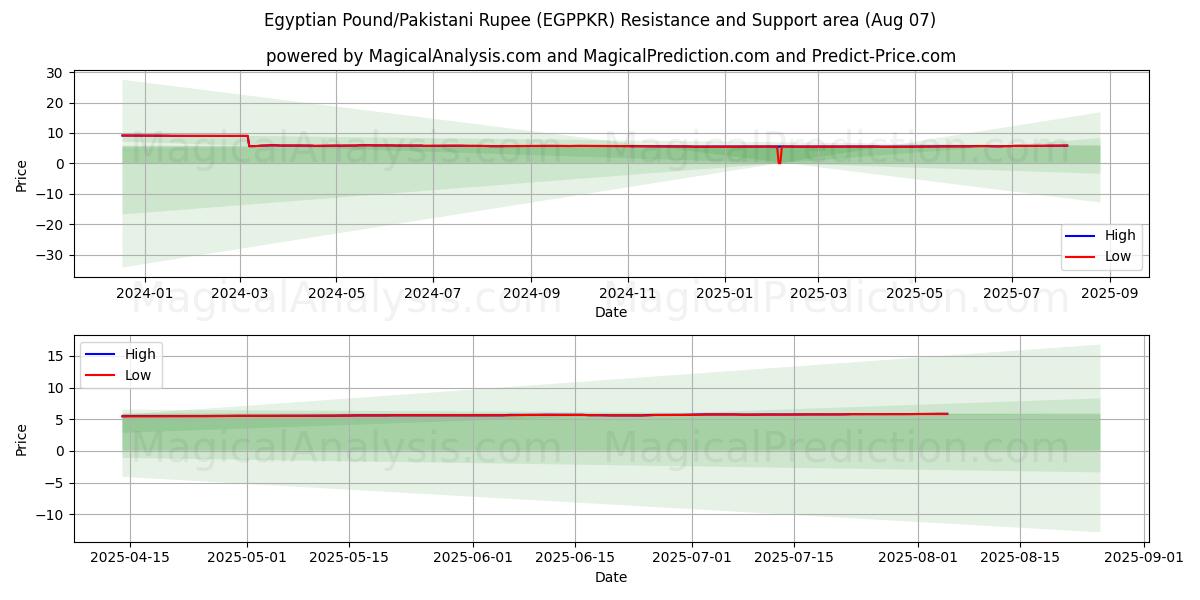Screen dimensions: 1200x600
Task: Click the 'Date' axis label of the upper chart
Action: [611, 312]
